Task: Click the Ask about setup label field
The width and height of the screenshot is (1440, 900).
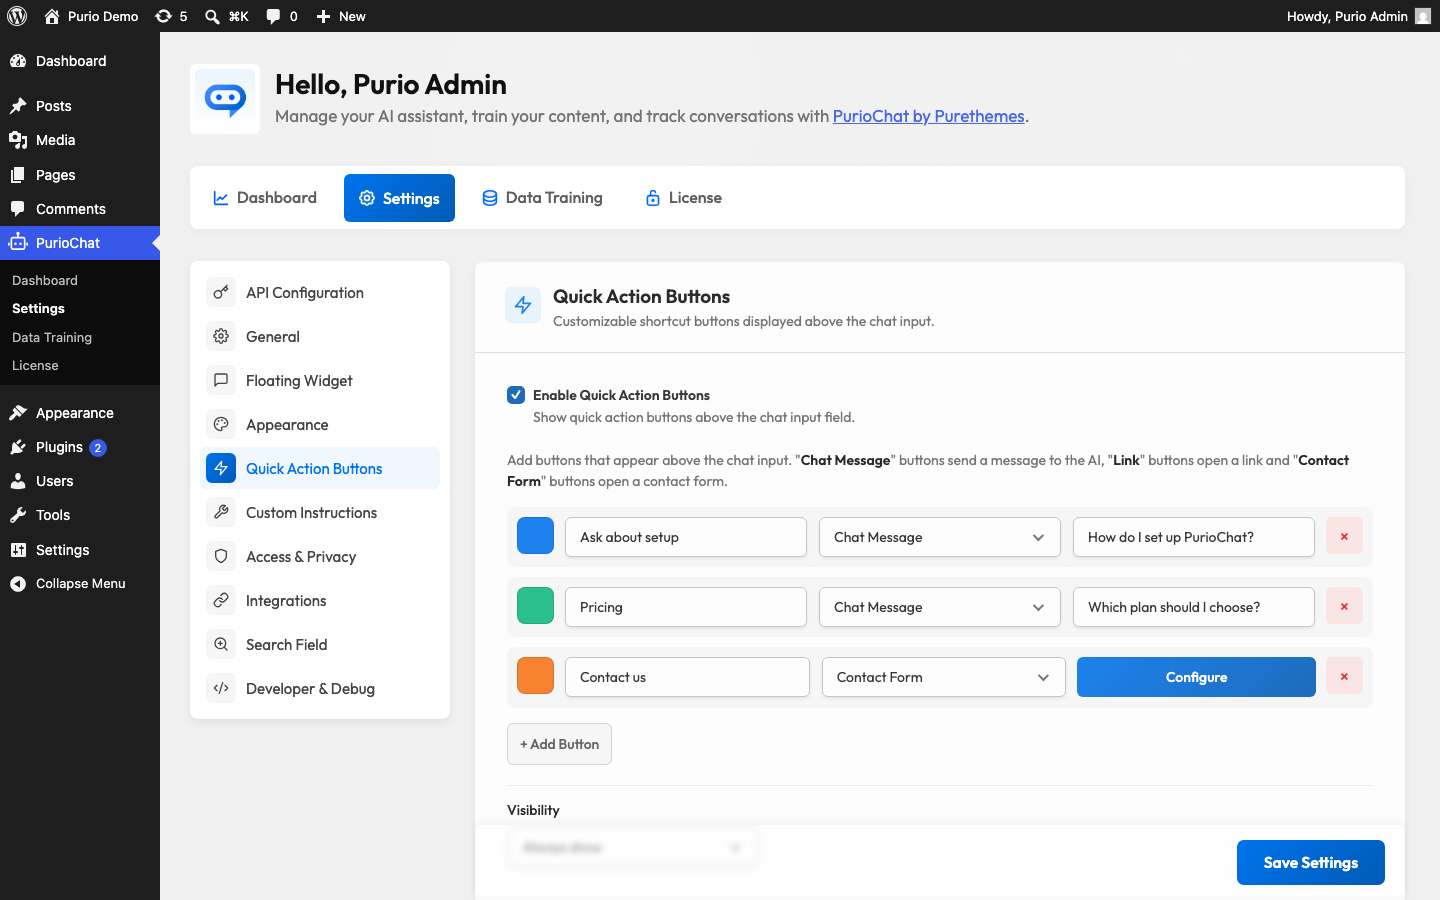Action: pos(686,537)
